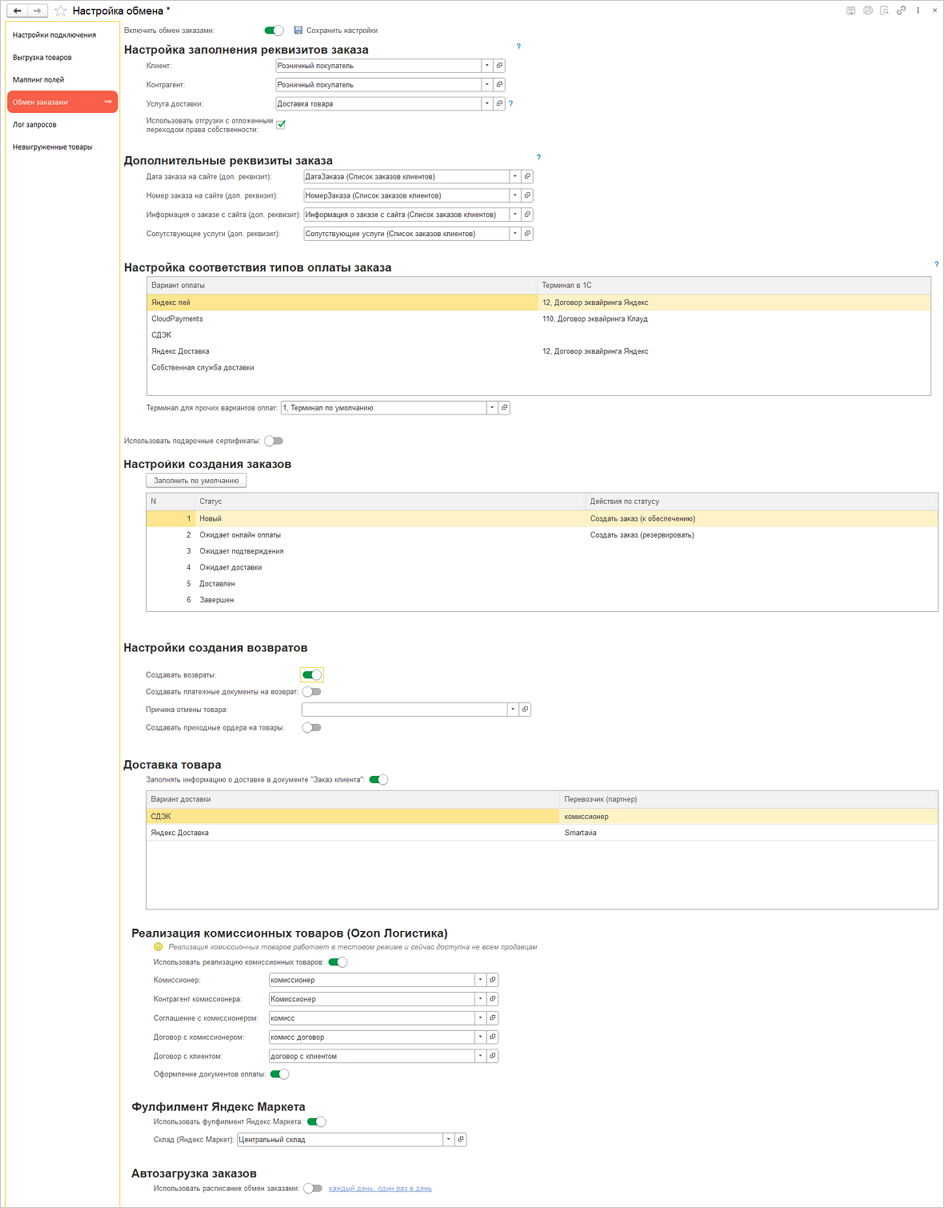Select Обмен заказами section in sidebar

click(x=62, y=102)
